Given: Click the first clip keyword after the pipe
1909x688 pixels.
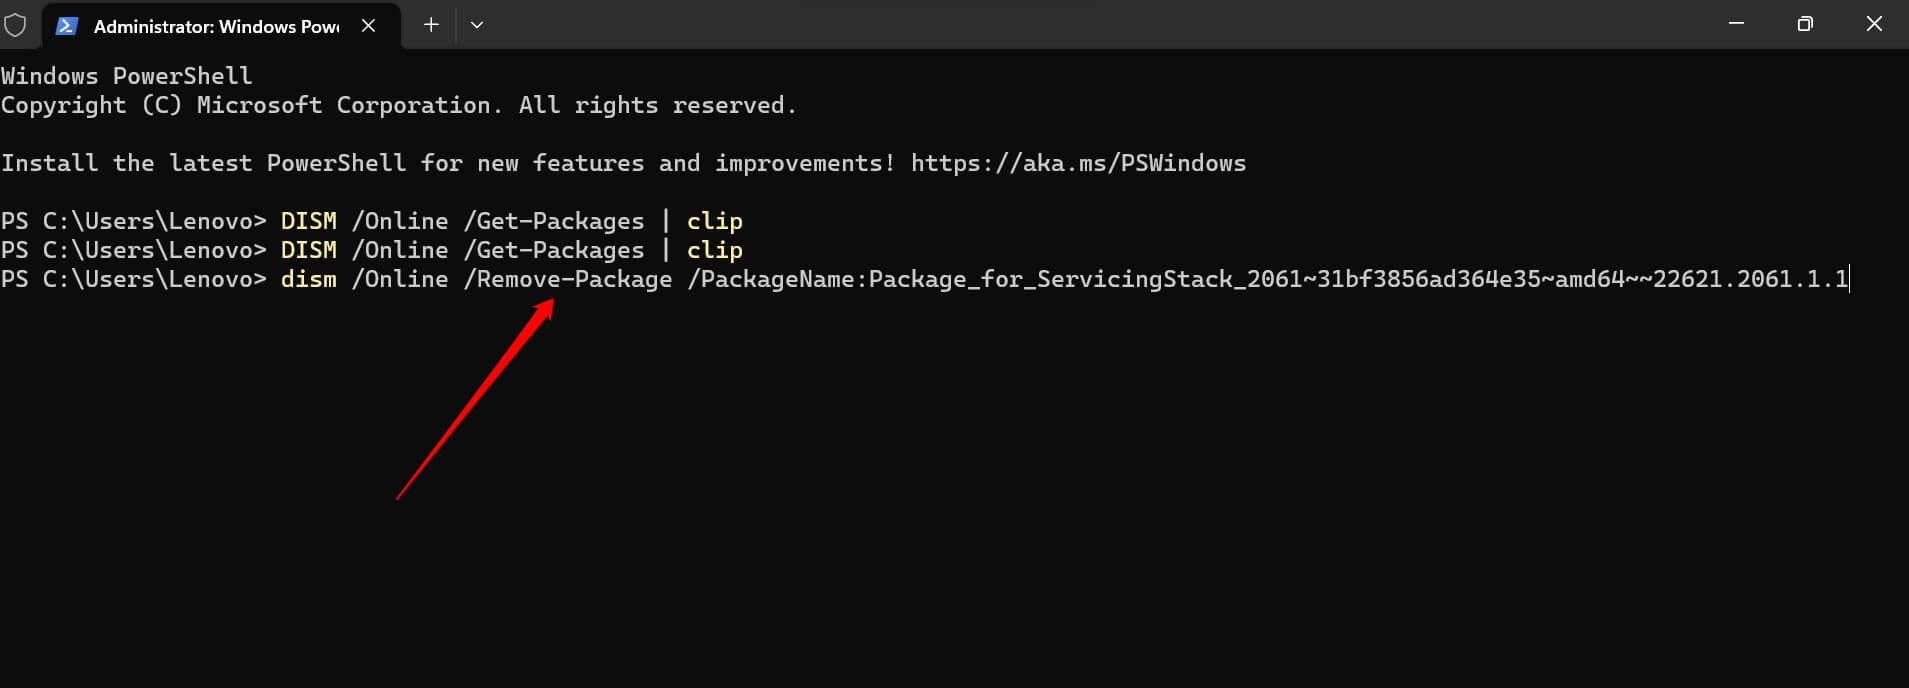Looking at the screenshot, I should click(x=714, y=220).
